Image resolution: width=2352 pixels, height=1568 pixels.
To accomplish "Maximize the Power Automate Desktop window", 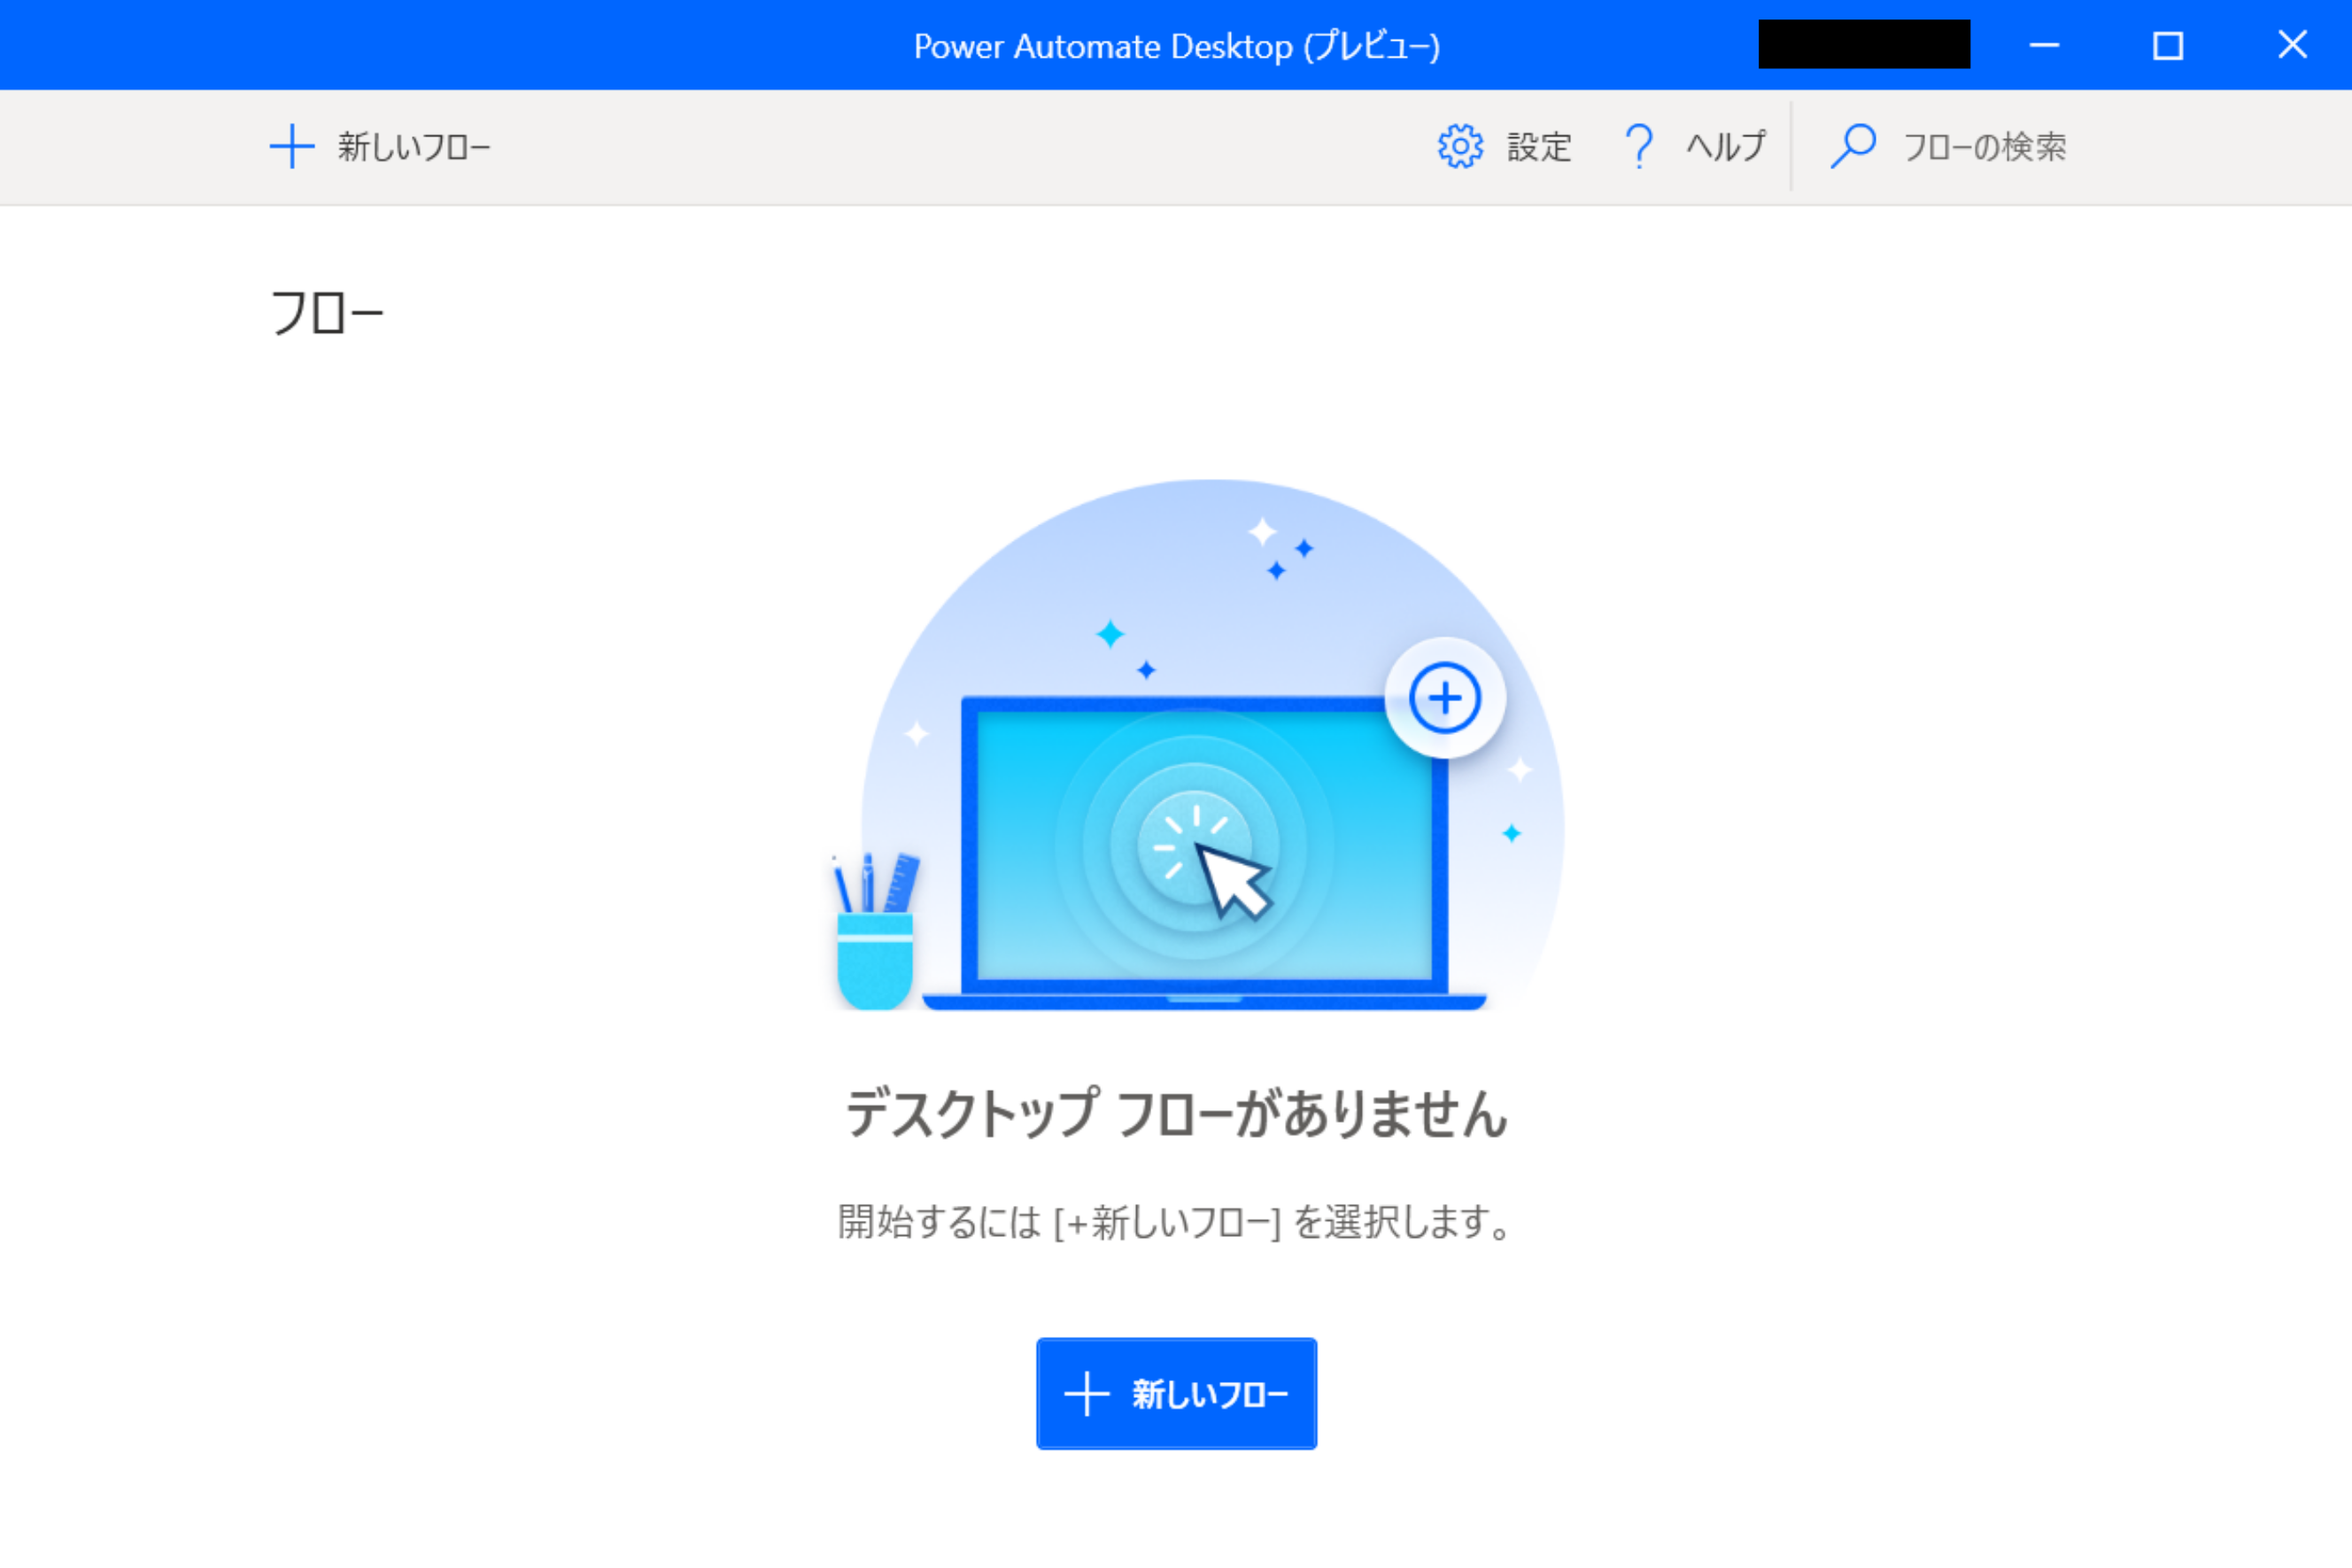I will (2168, 45).
